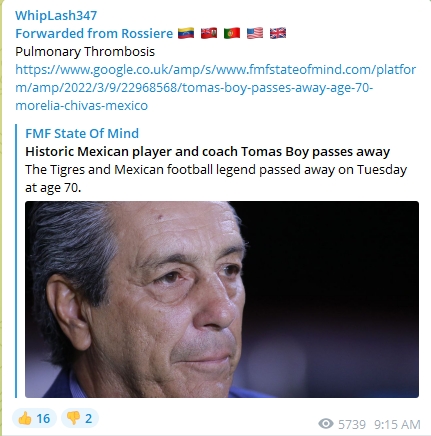Click the Pulmonary Thrombosis message text
431x436 pixels.
pyautogui.click(x=85, y=51)
